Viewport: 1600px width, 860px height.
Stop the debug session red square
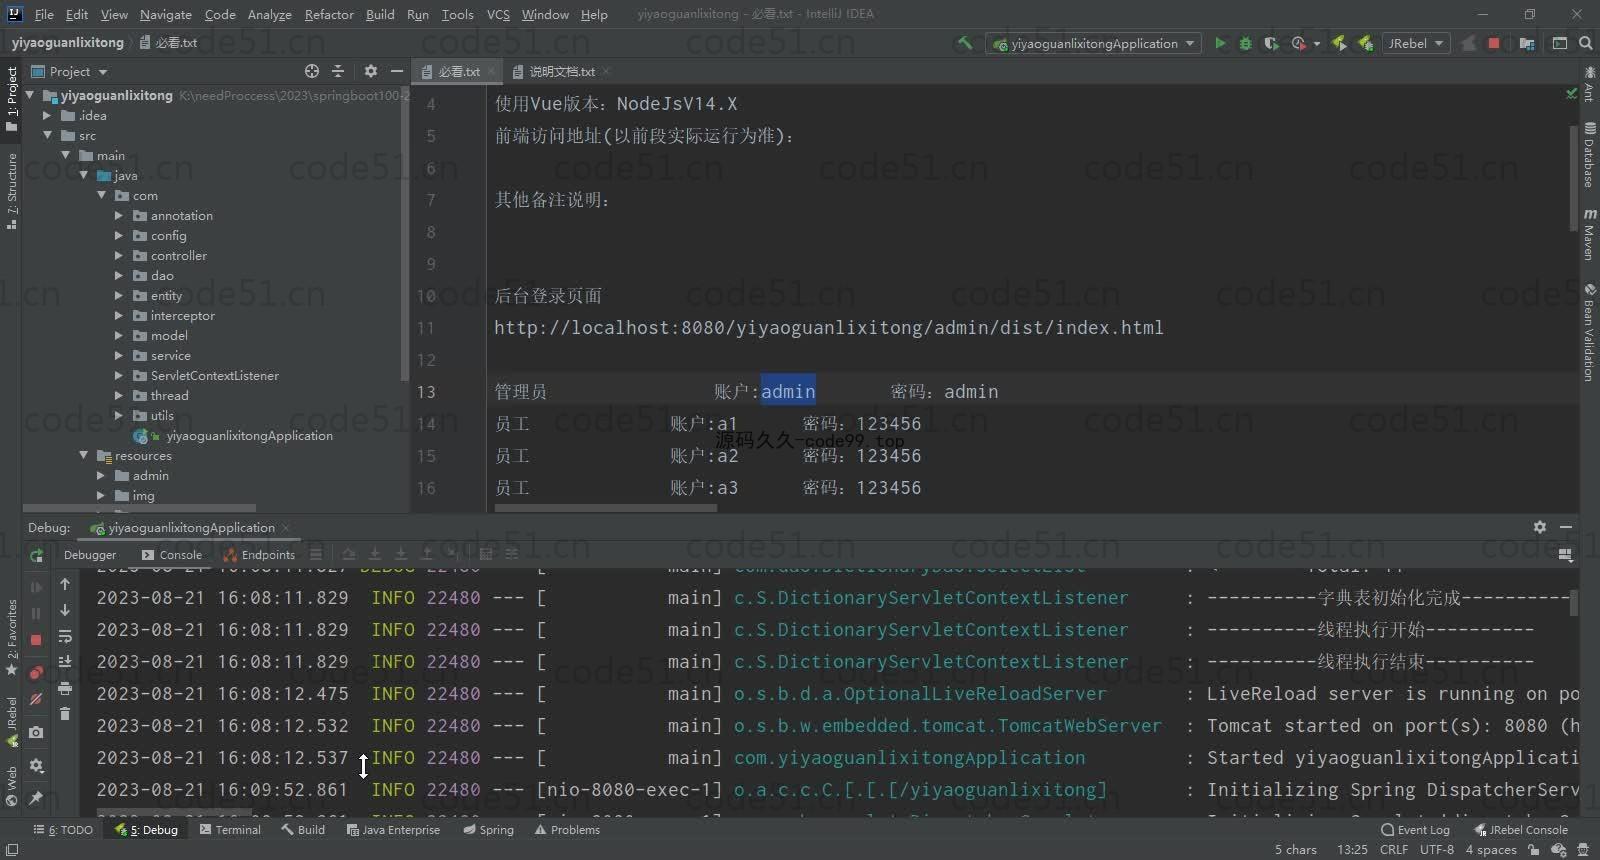coord(36,640)
